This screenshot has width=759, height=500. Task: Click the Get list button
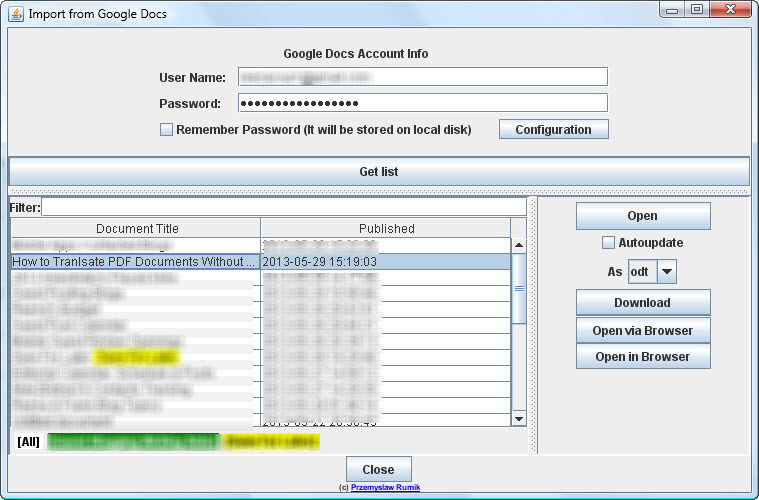(379, 171)
